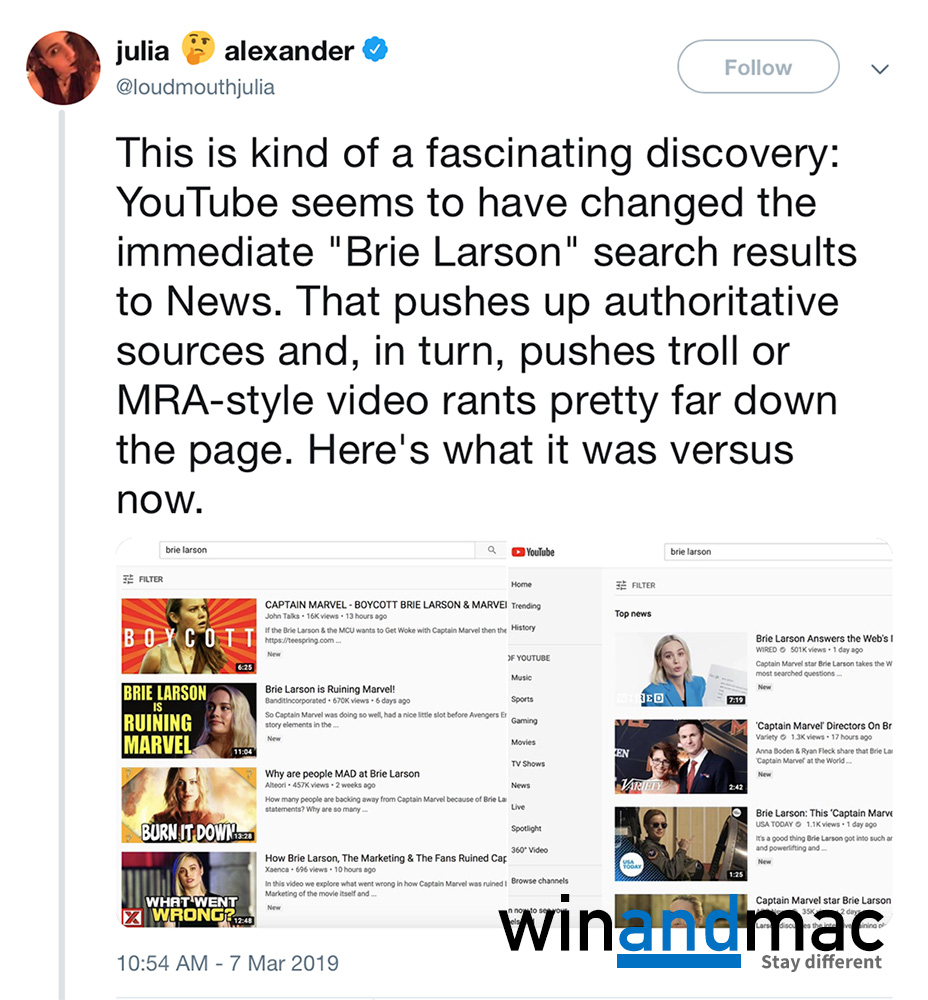This screenshot has height=1000, width=928.
Task: Open the FILTER icon in the right screenshot
Action: 621,585
